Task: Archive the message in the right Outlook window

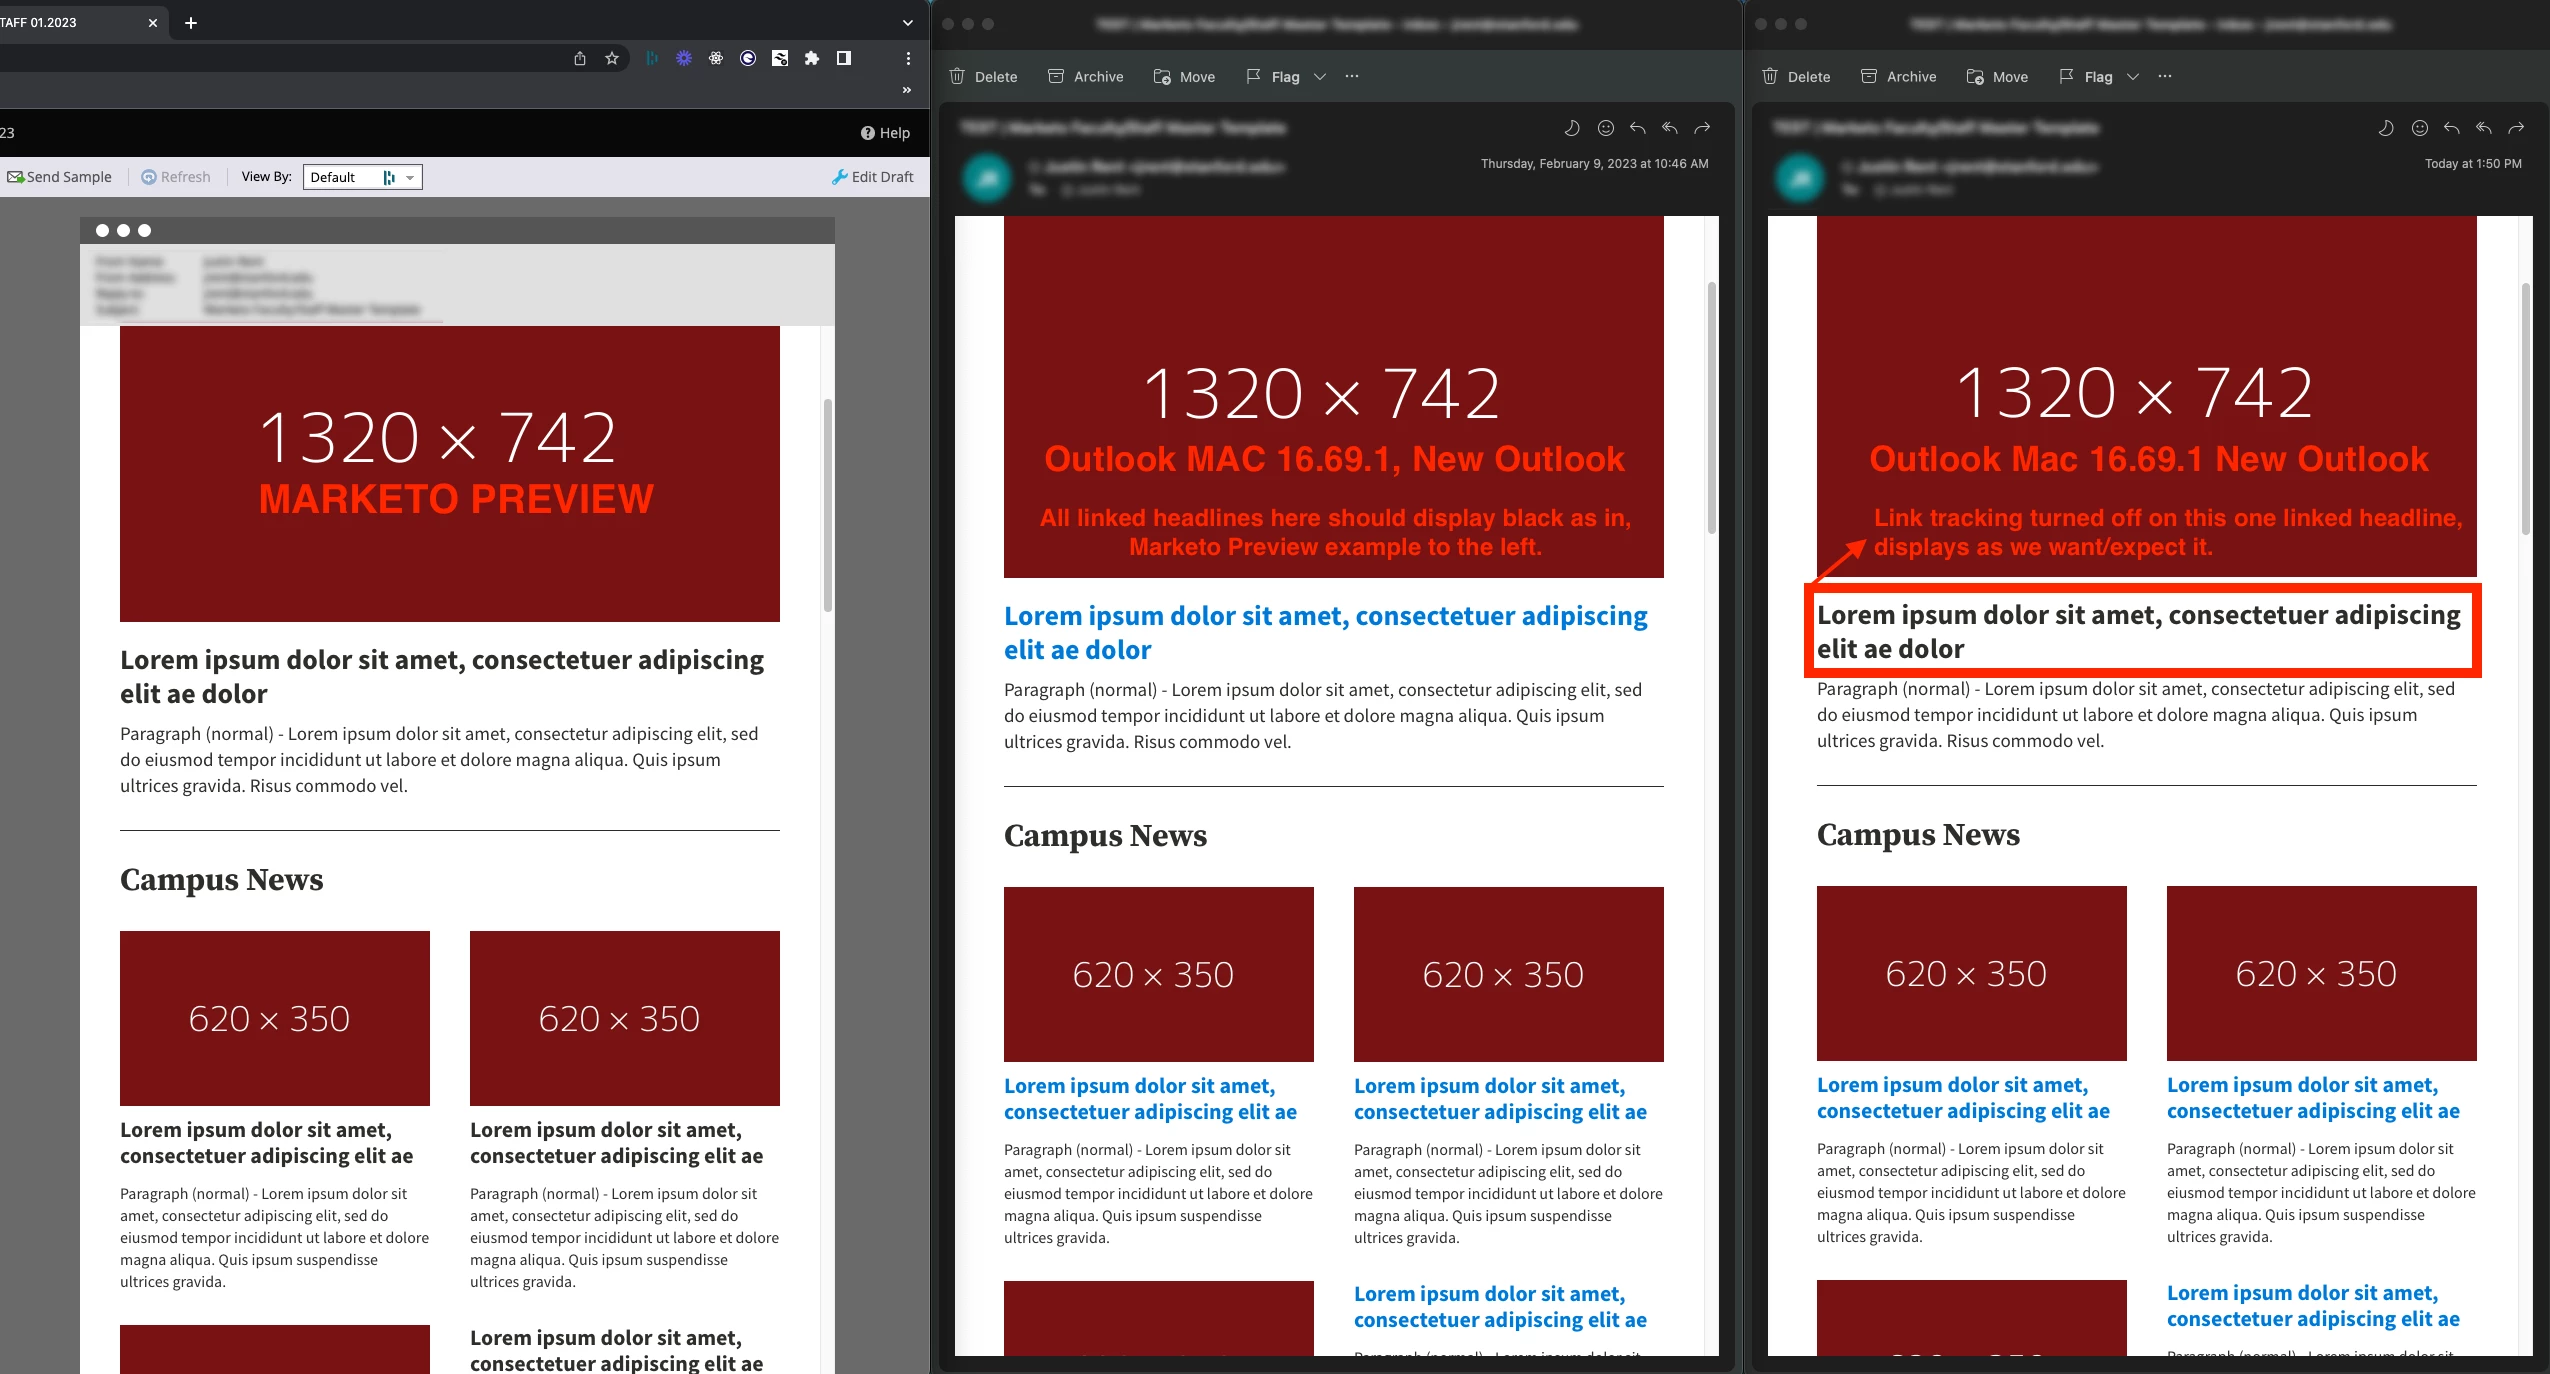Action: tap(1897, 77)
